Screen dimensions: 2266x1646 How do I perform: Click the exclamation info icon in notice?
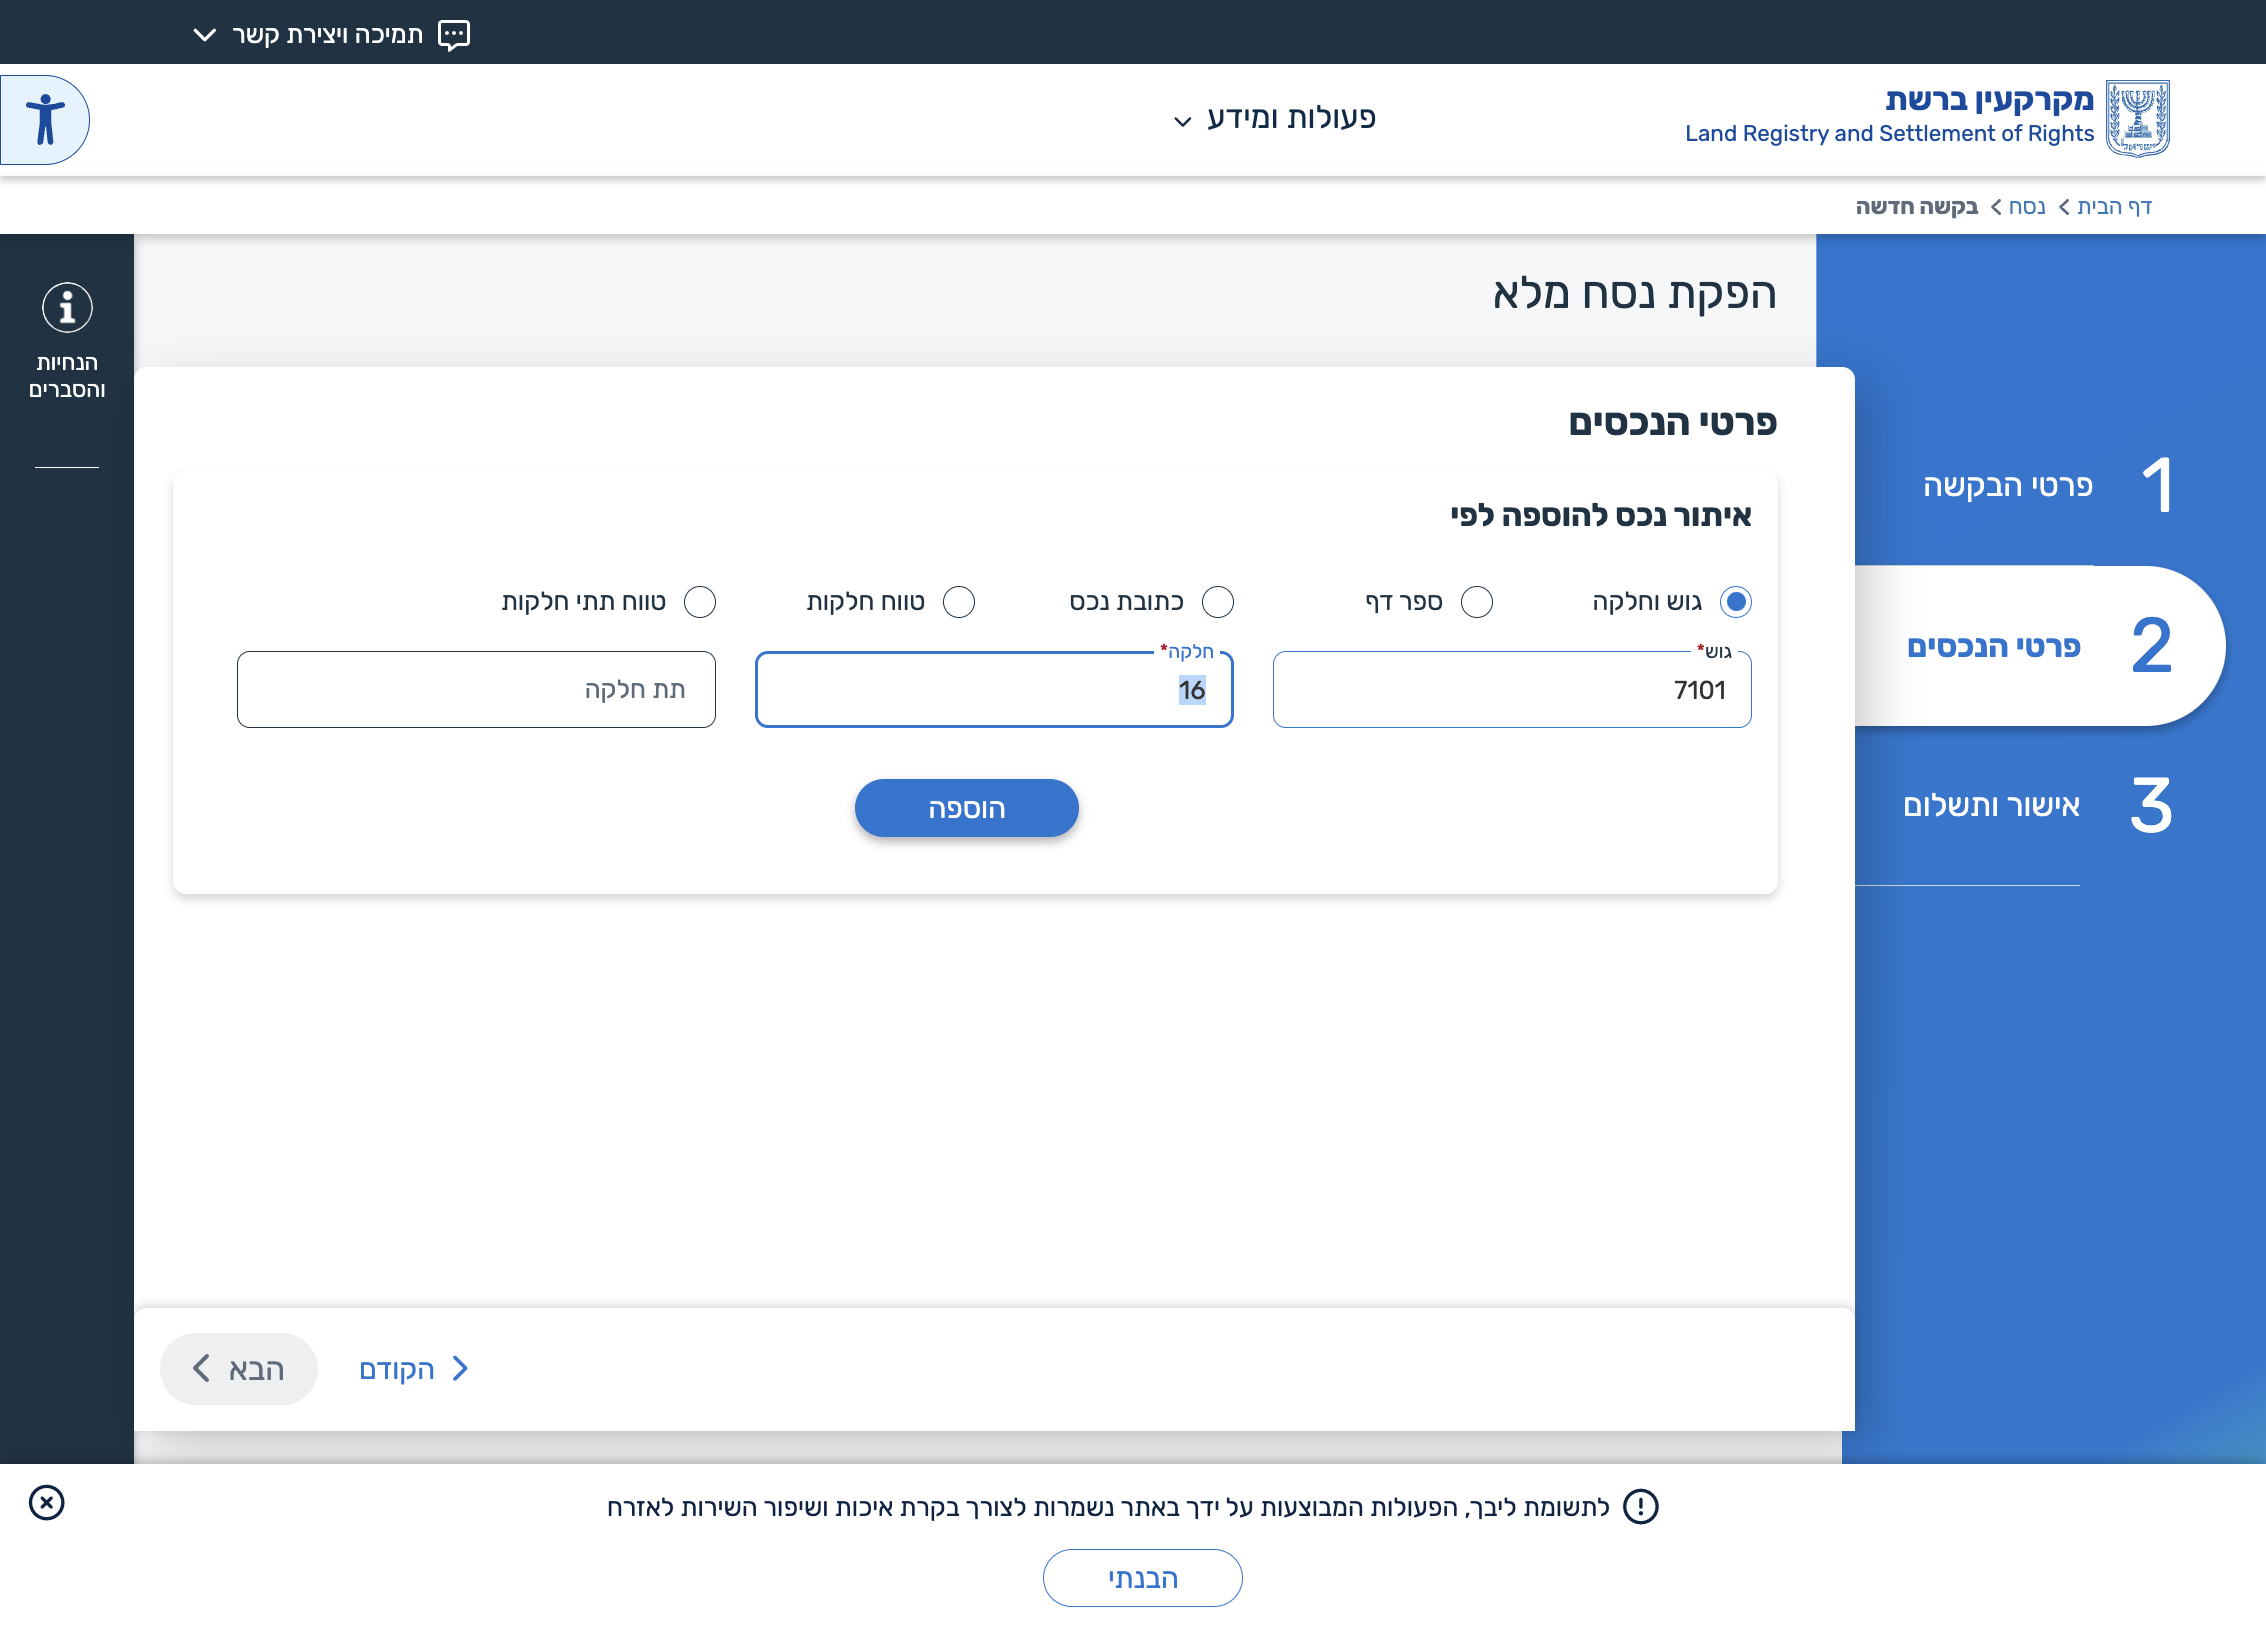tap(1640, 1506)
